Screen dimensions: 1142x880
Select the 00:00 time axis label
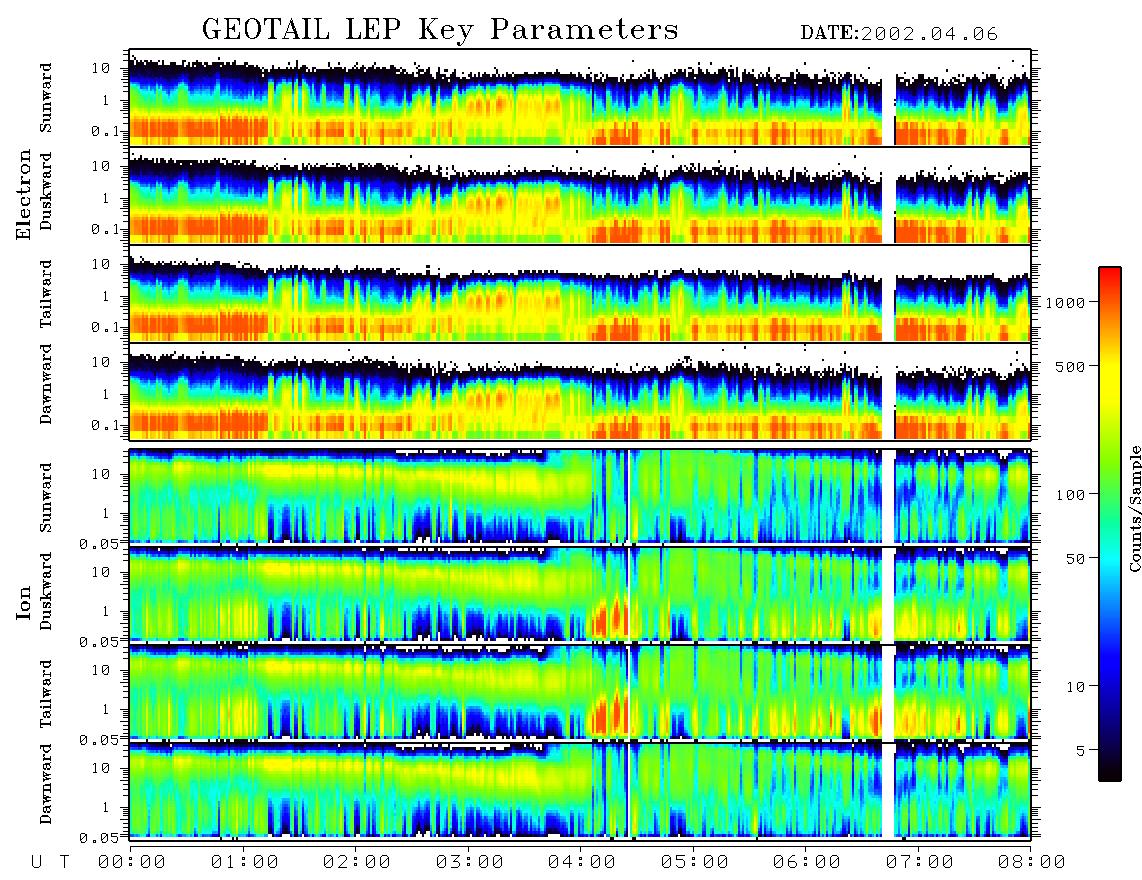pos(132,862)
